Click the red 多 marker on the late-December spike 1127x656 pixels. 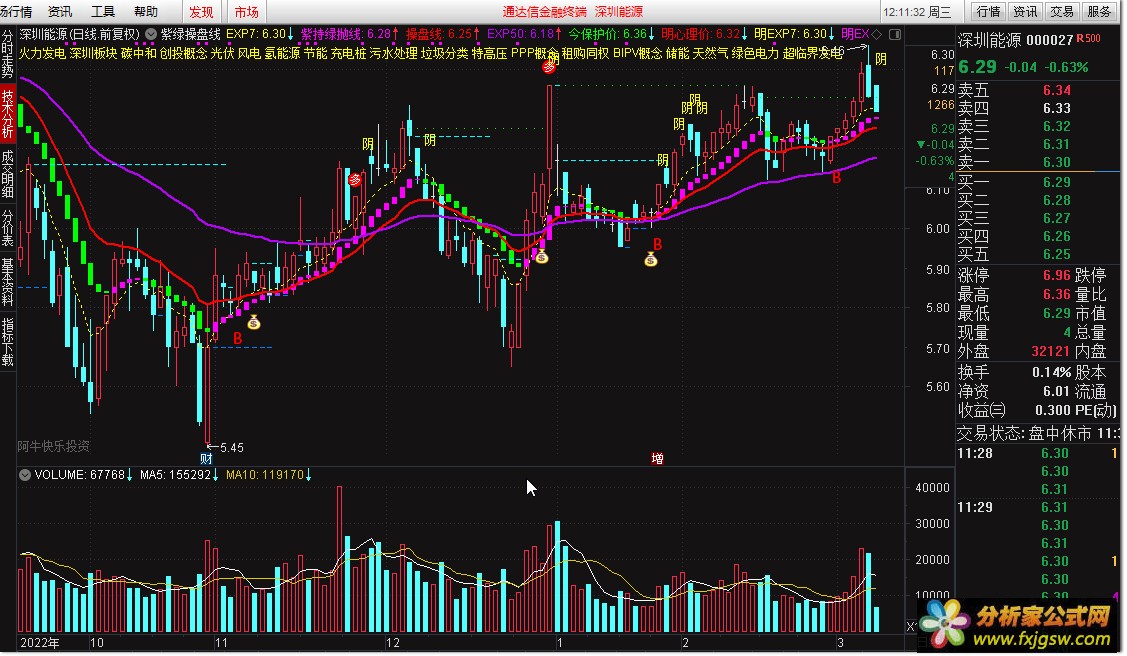549,67
